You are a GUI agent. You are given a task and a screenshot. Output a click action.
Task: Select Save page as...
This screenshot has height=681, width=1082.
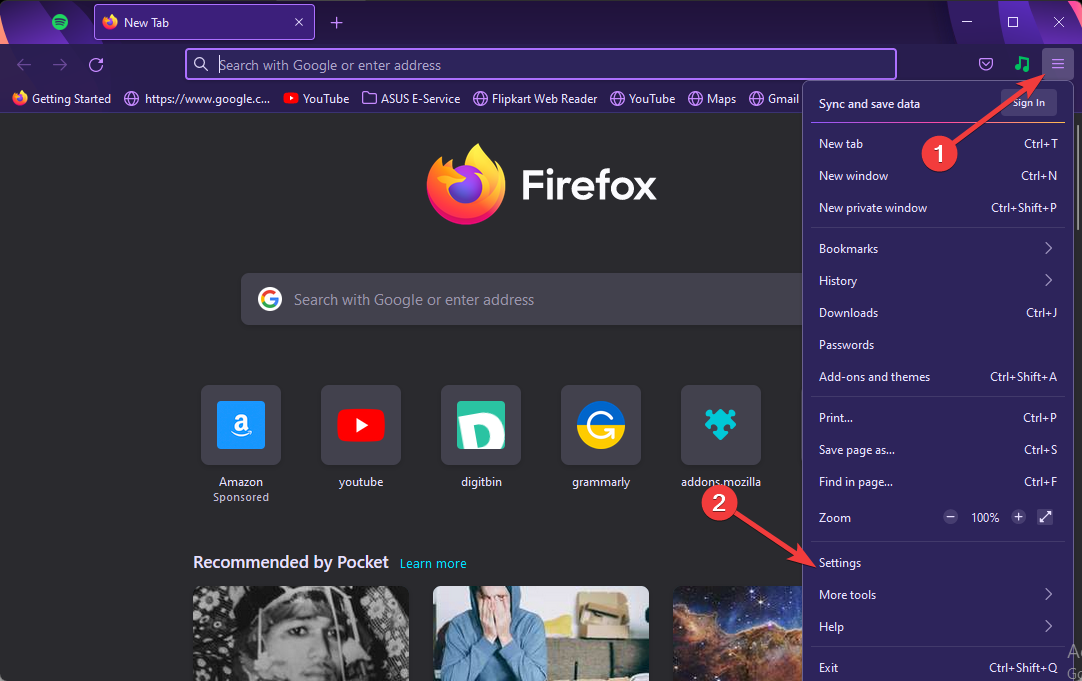(x=937, y=450)
